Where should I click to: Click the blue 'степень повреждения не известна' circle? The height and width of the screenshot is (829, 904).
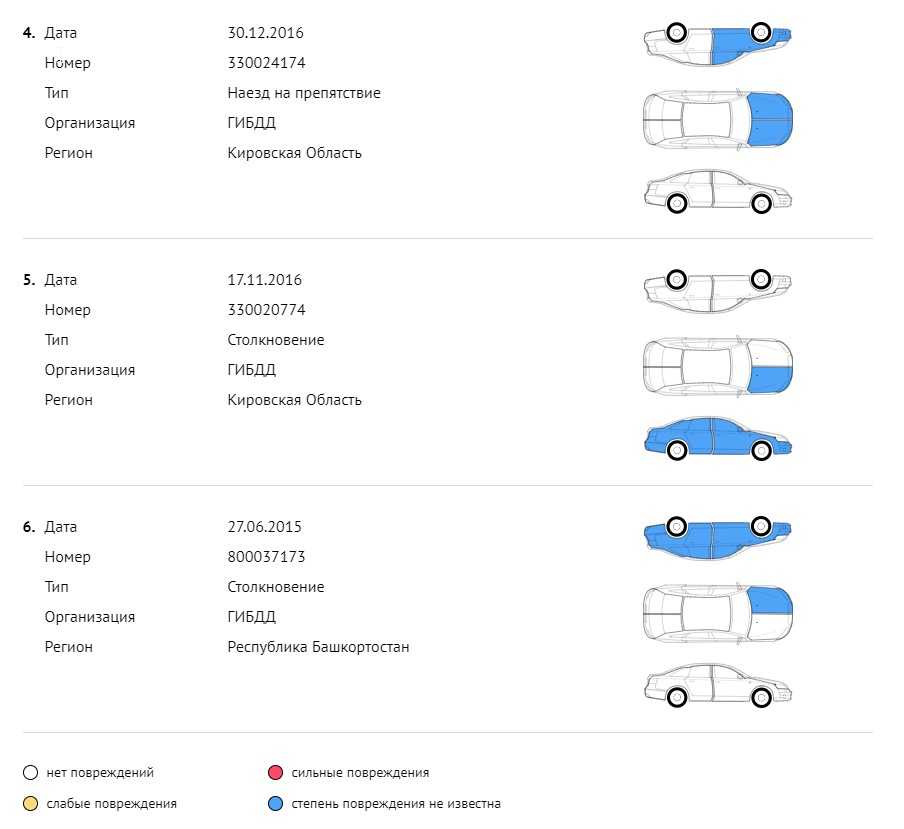click(276, 804)
